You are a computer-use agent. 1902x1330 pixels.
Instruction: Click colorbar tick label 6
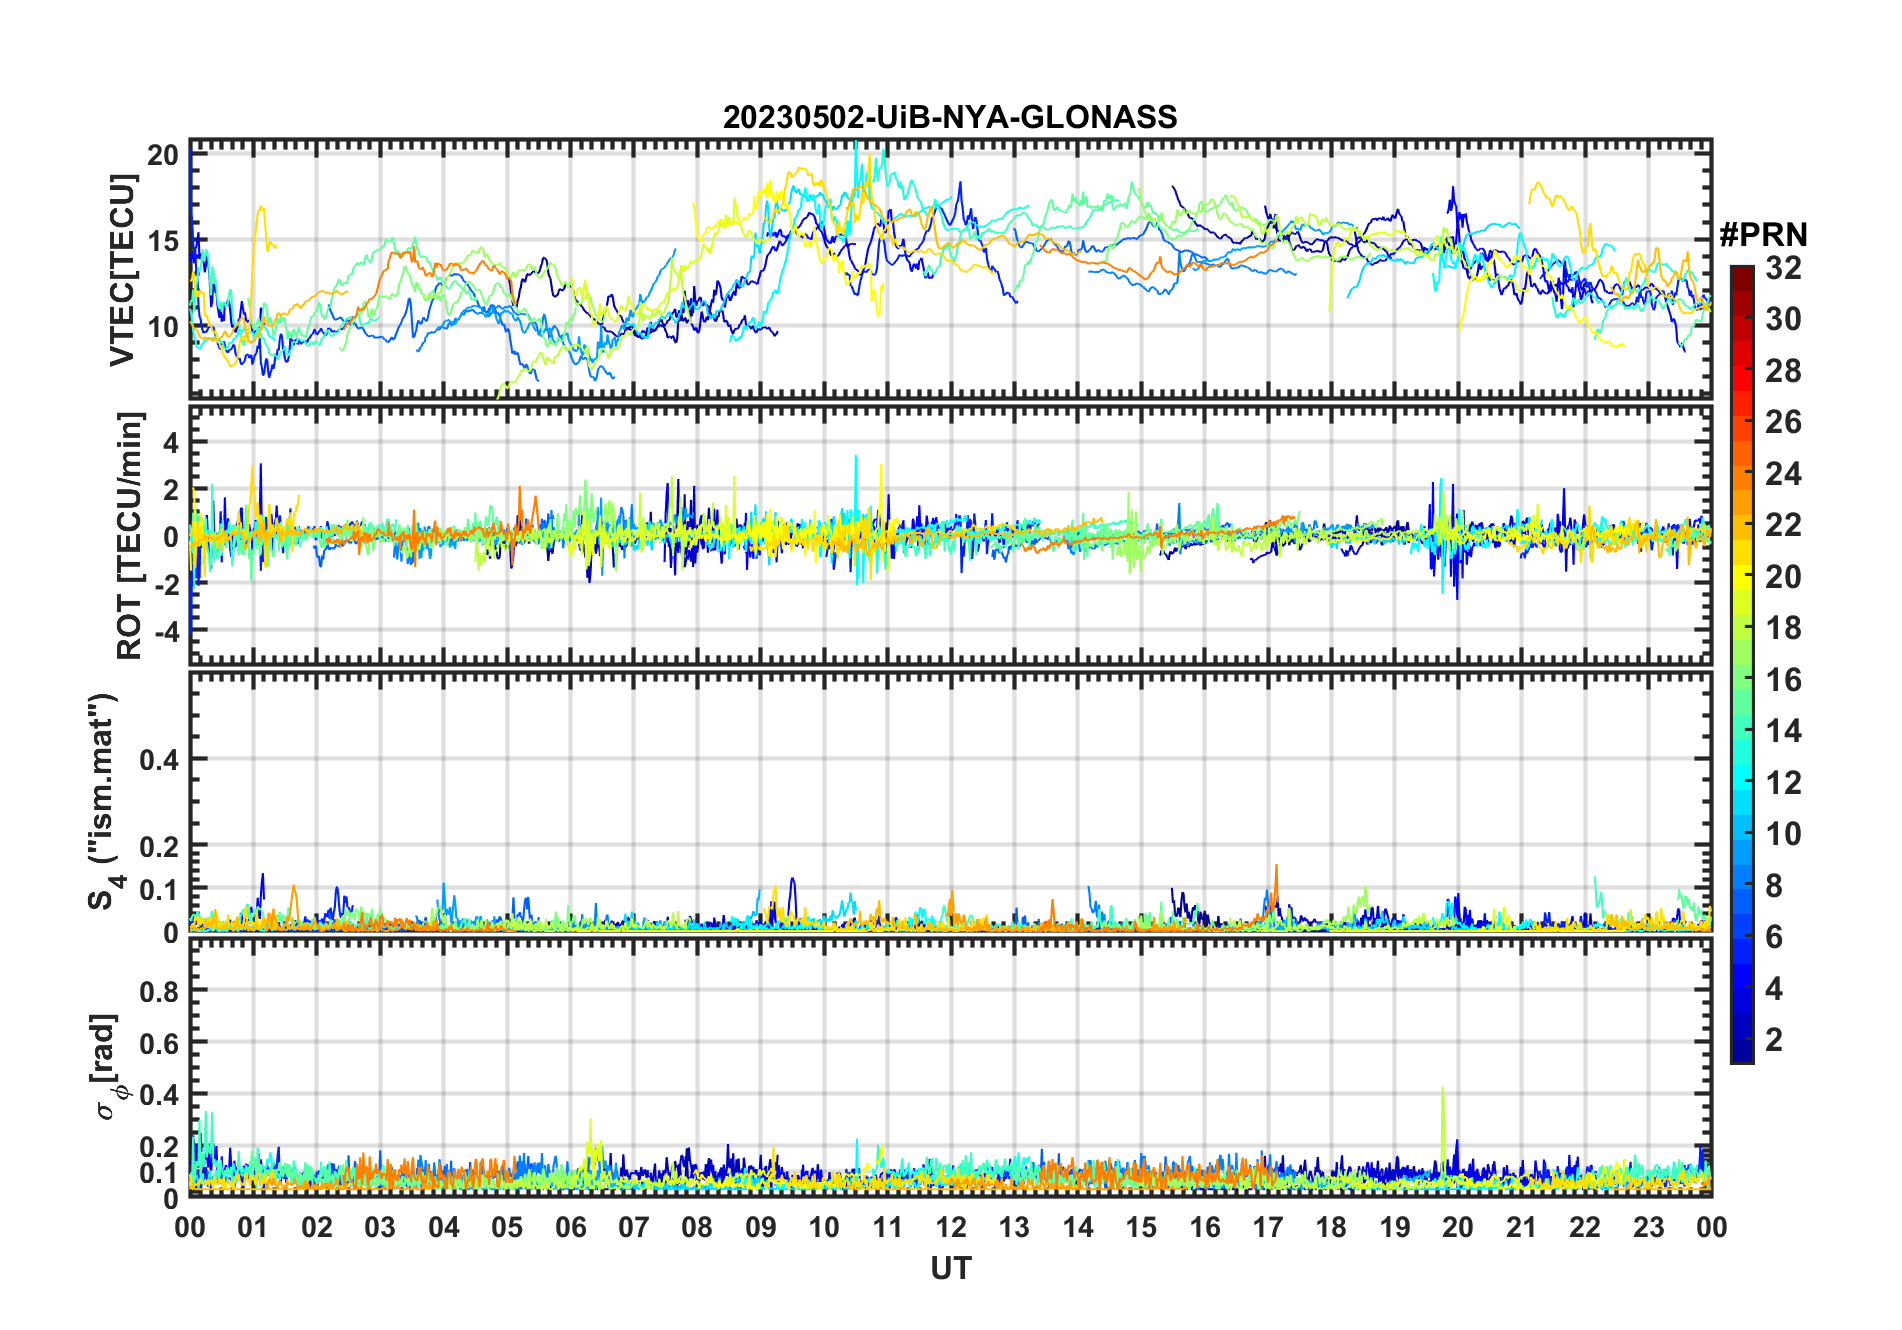pos(1774,937)
